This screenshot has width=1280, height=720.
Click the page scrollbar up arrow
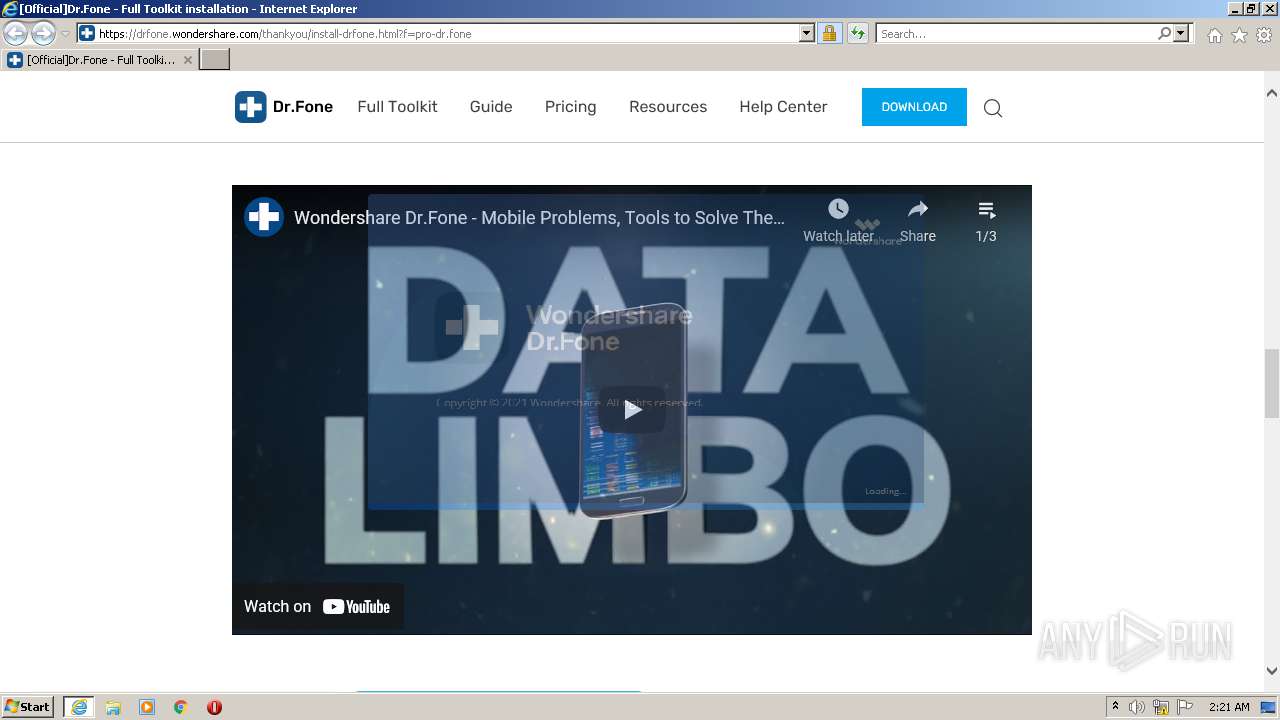[x=1272, y=93]
